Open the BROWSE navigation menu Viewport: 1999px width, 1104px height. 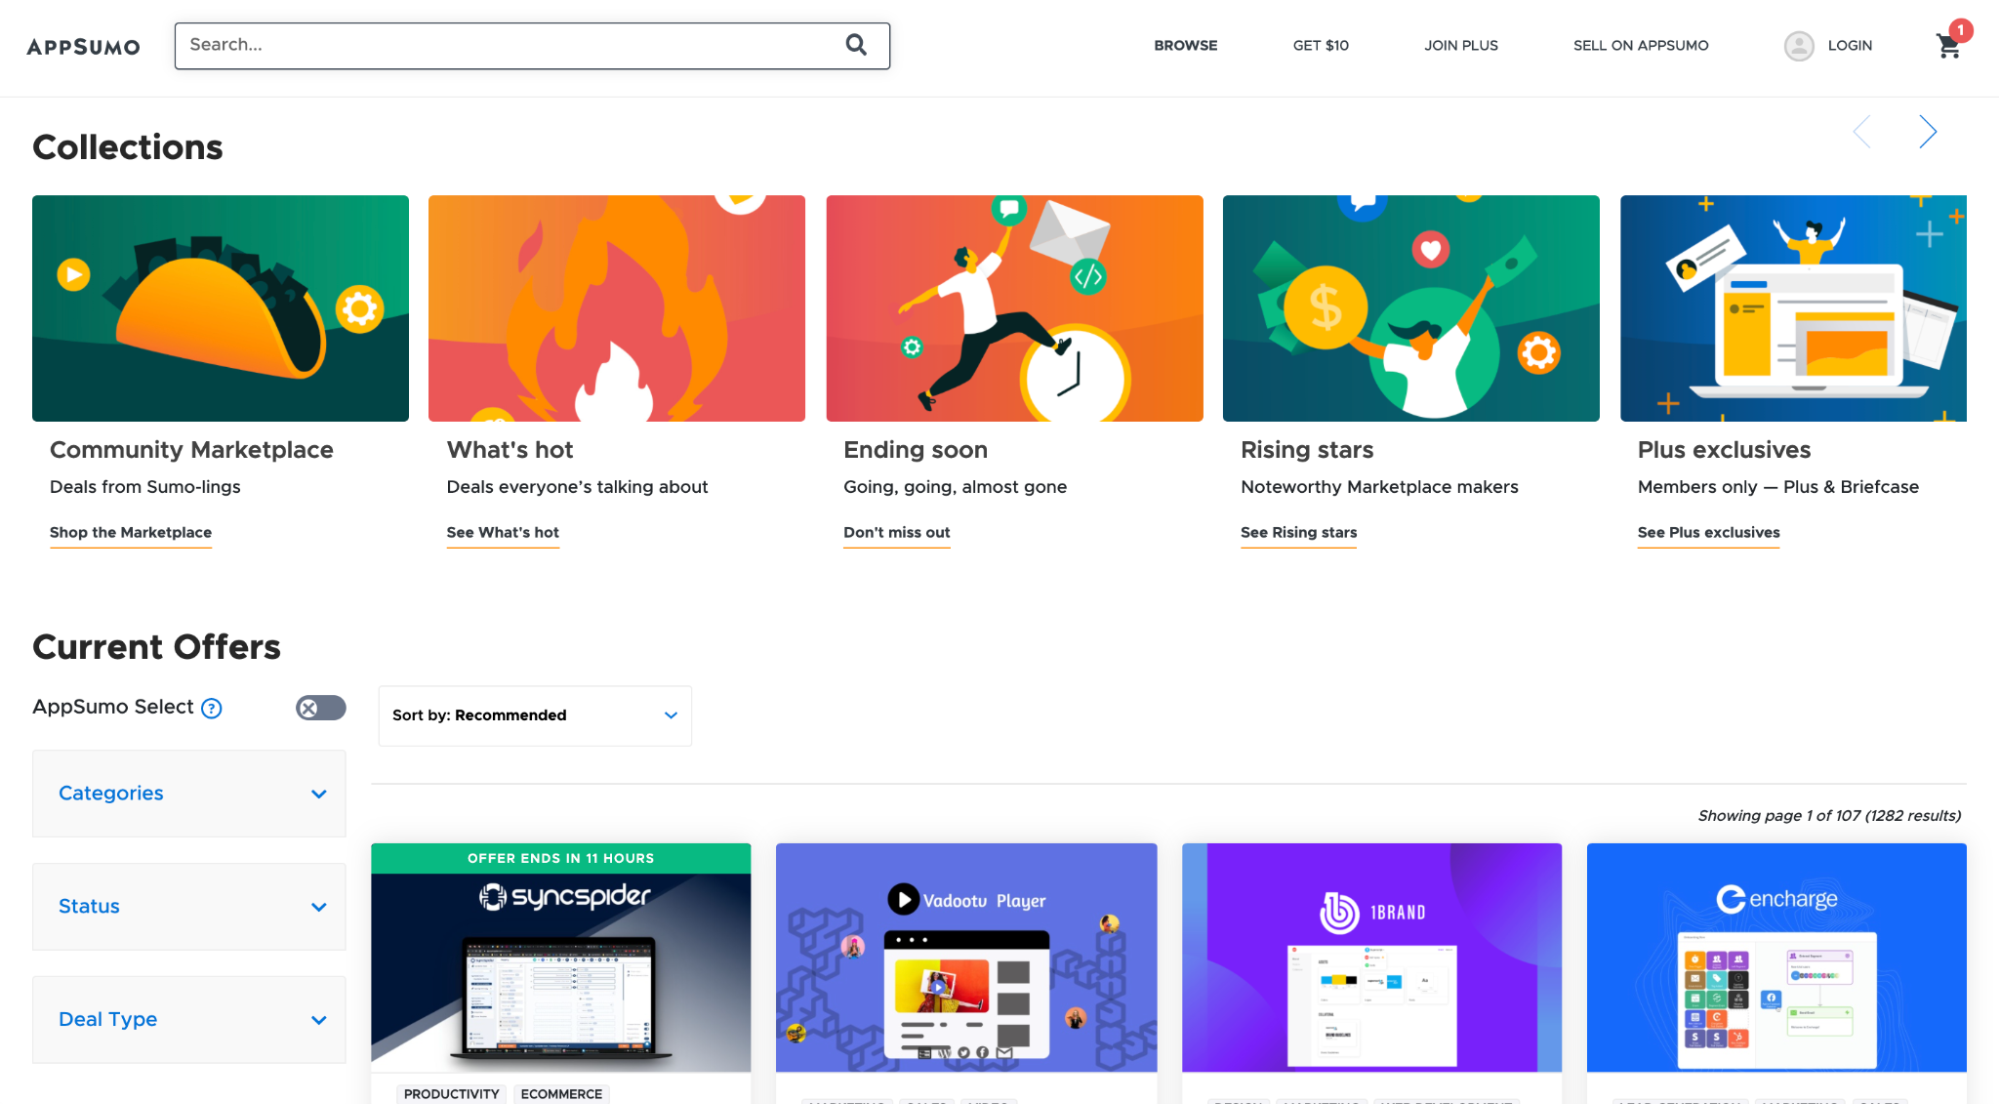tap(1185, 45)
